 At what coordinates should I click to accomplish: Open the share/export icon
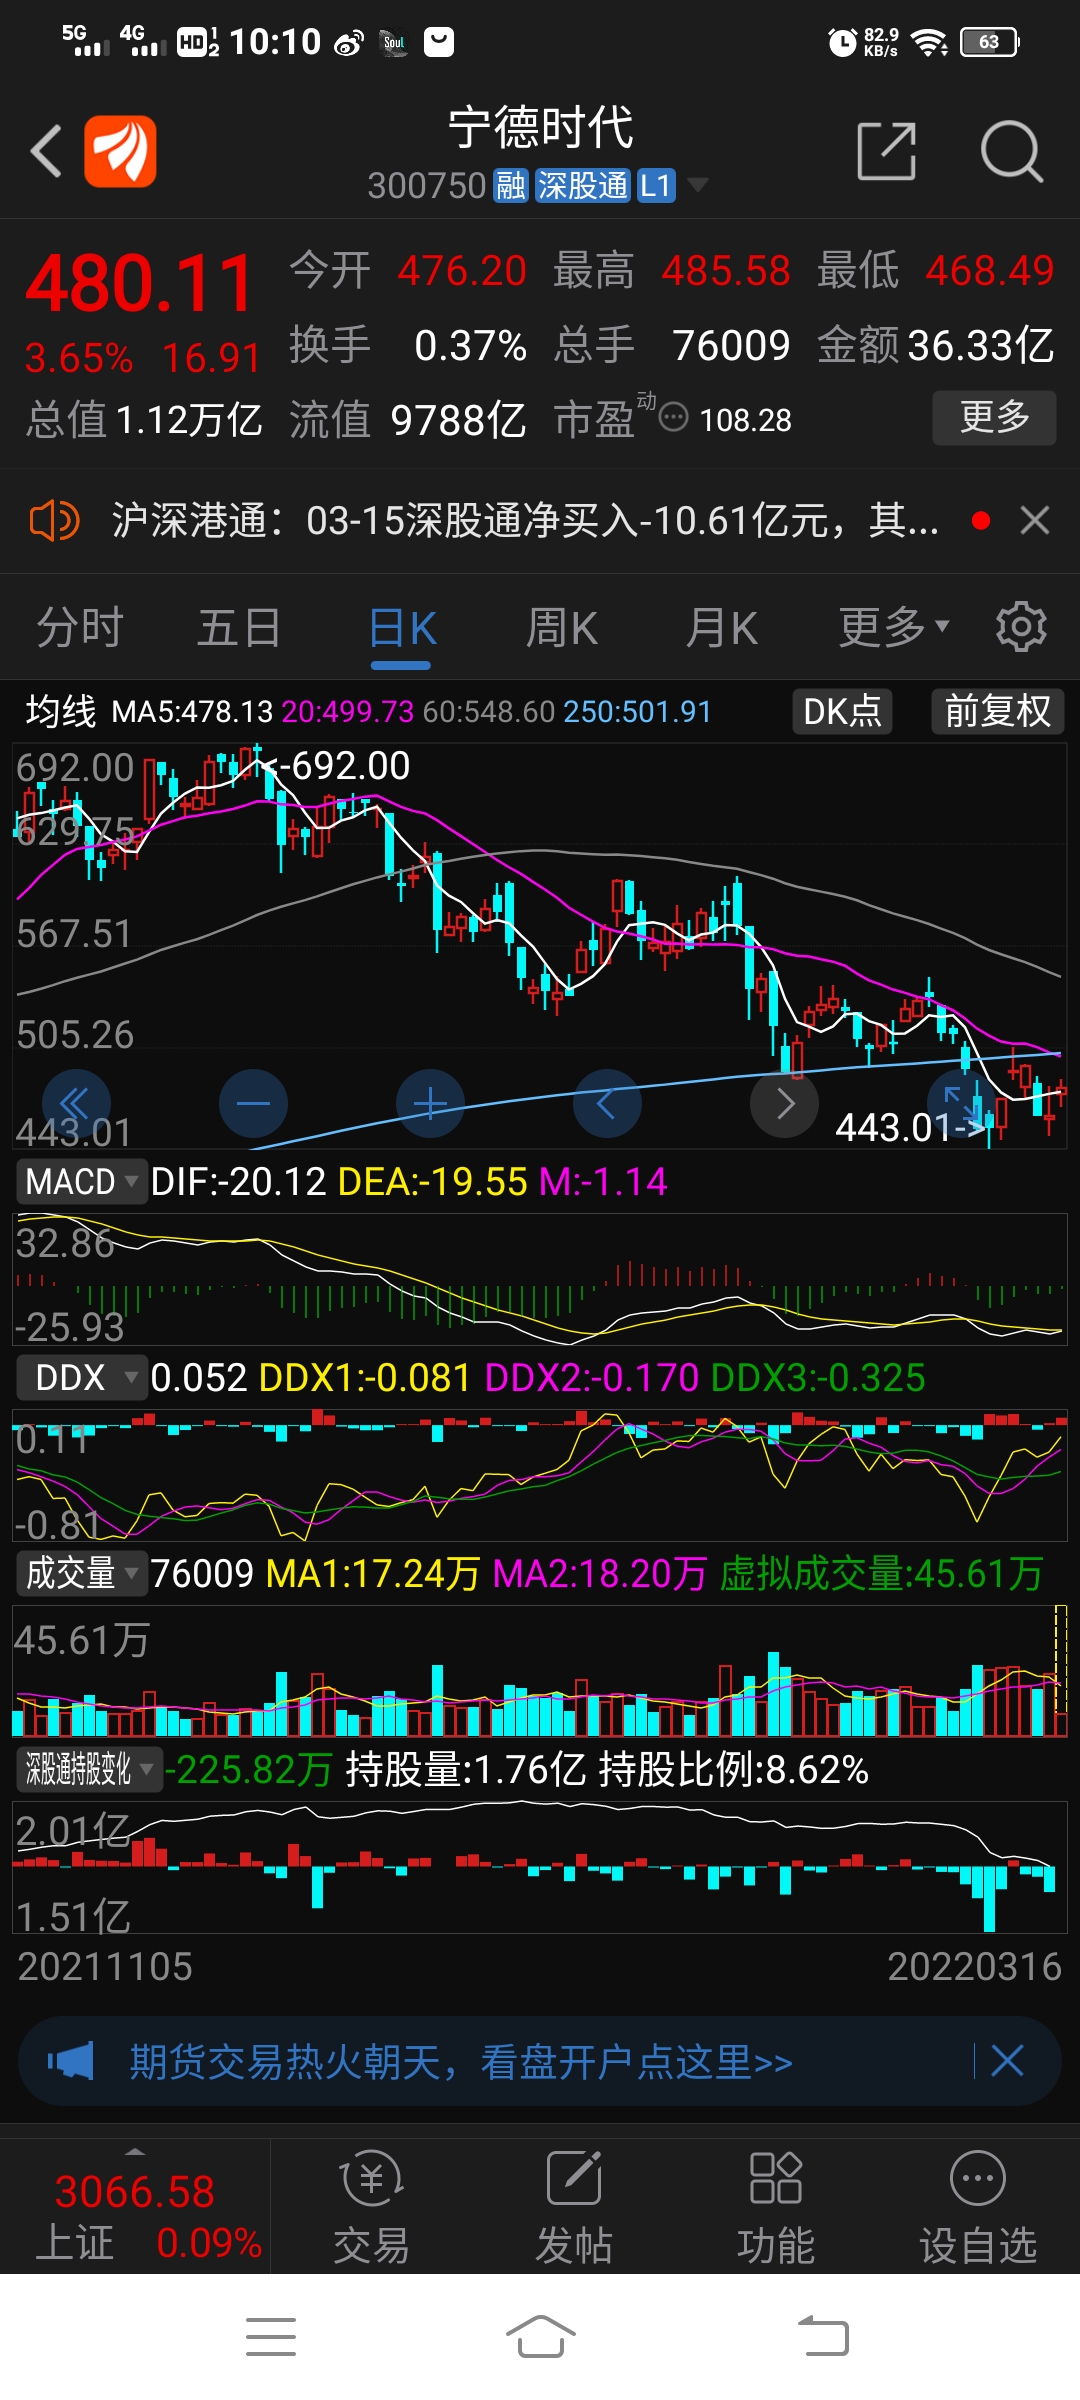click(887, 151)
